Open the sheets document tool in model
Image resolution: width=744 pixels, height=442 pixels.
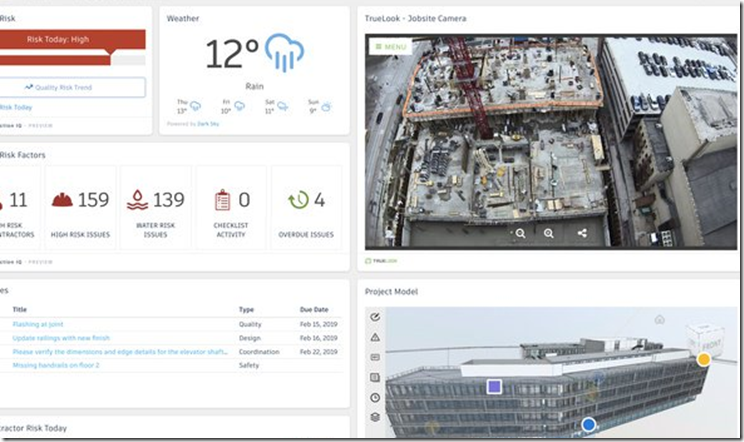(375, 378)
